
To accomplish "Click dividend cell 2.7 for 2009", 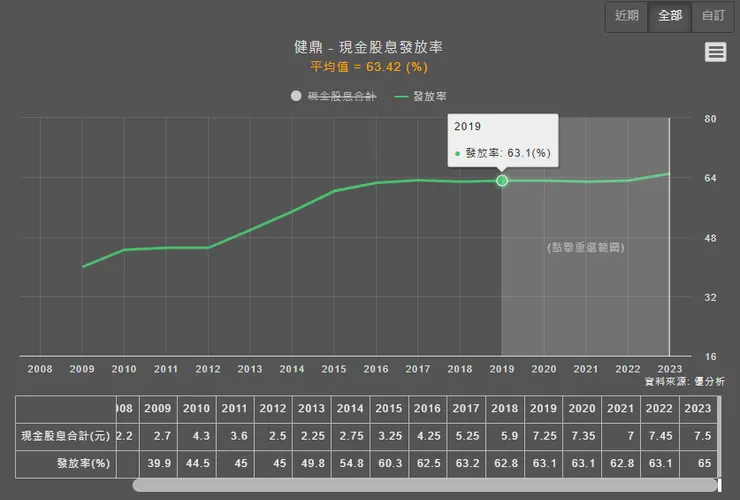I will (158, 436).
